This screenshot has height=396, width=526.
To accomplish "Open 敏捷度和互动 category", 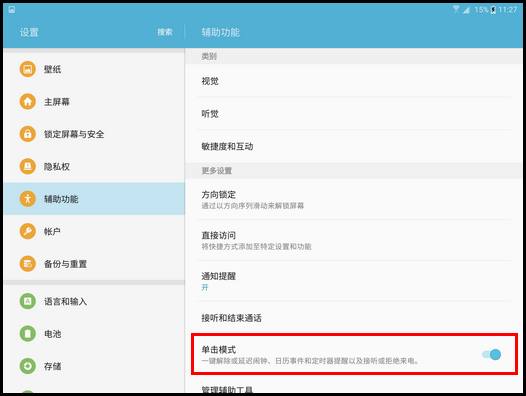I will point(354,146).
